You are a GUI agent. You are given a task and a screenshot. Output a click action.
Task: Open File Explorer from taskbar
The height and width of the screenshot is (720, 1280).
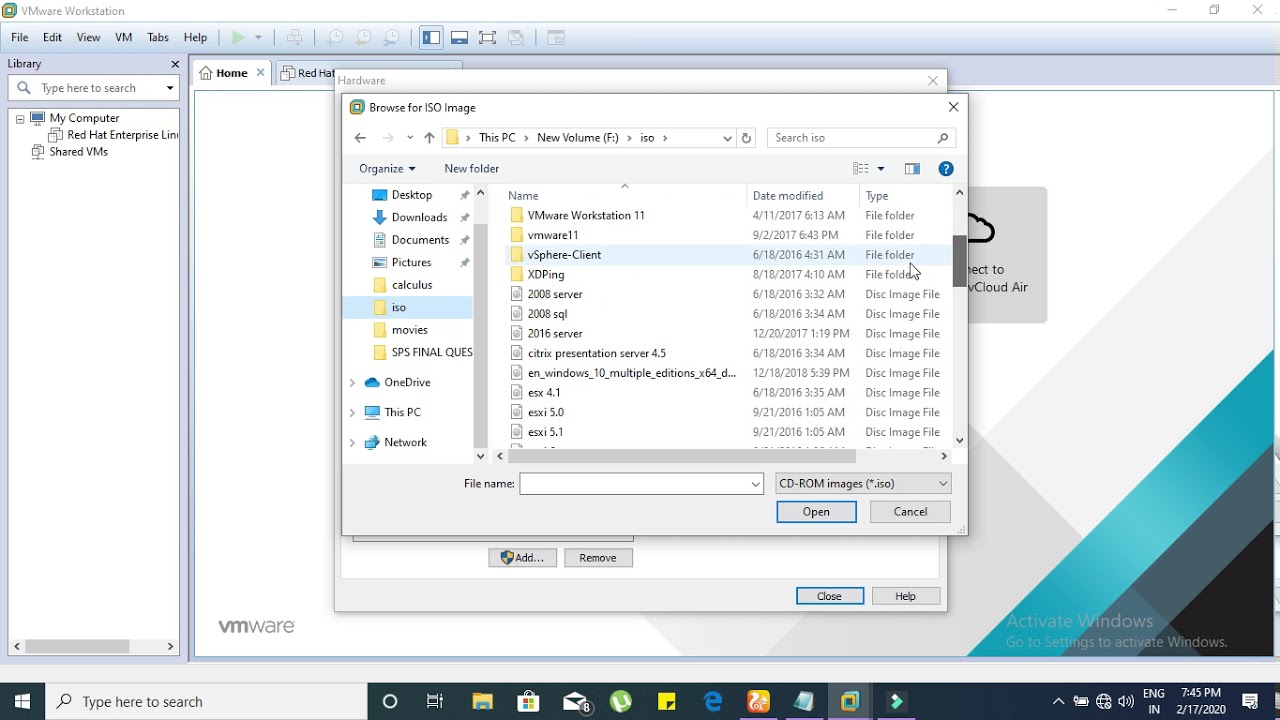pyautogui.click(x=482, y=702)
